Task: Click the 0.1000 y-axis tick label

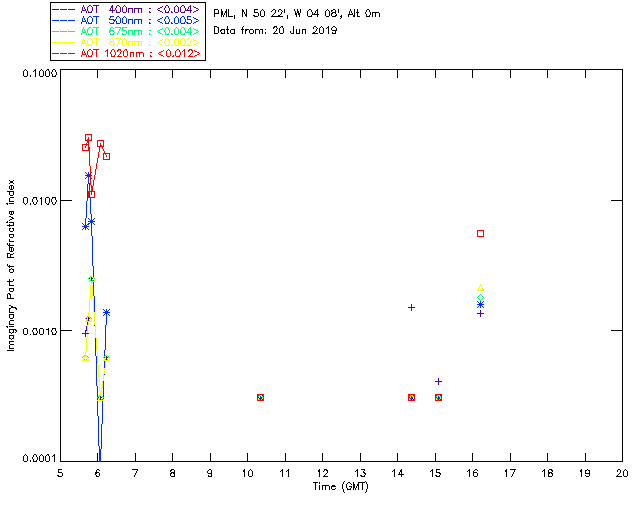Action: click(39, 73)
